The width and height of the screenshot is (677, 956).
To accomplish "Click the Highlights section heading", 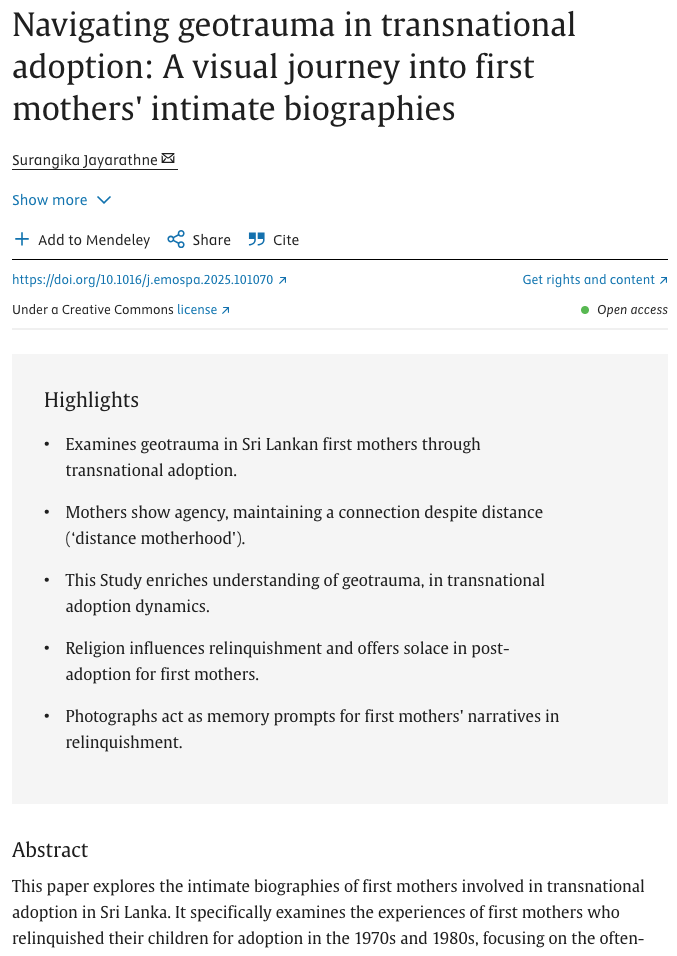I will pos(91,400).
